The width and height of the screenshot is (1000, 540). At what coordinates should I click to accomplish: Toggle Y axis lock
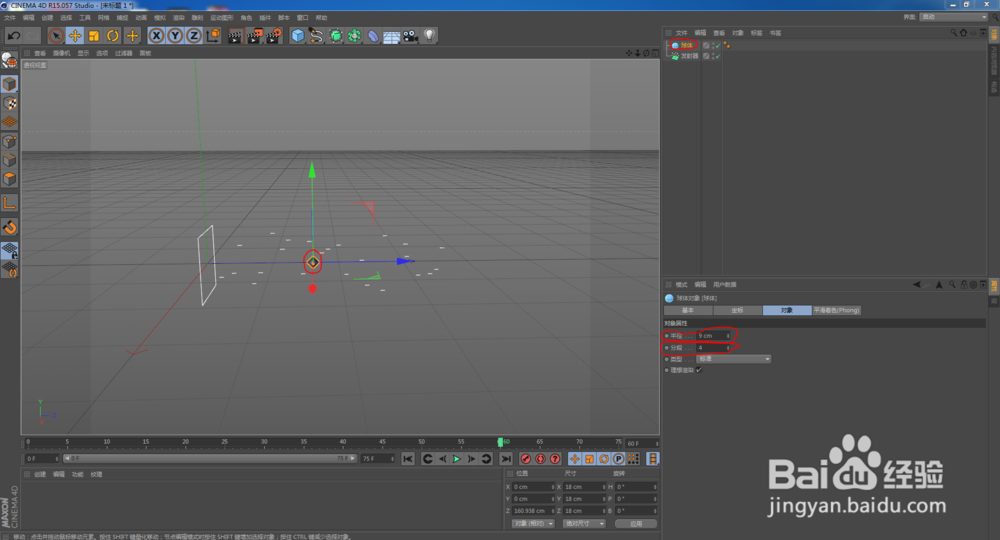[x=175, y=36]
